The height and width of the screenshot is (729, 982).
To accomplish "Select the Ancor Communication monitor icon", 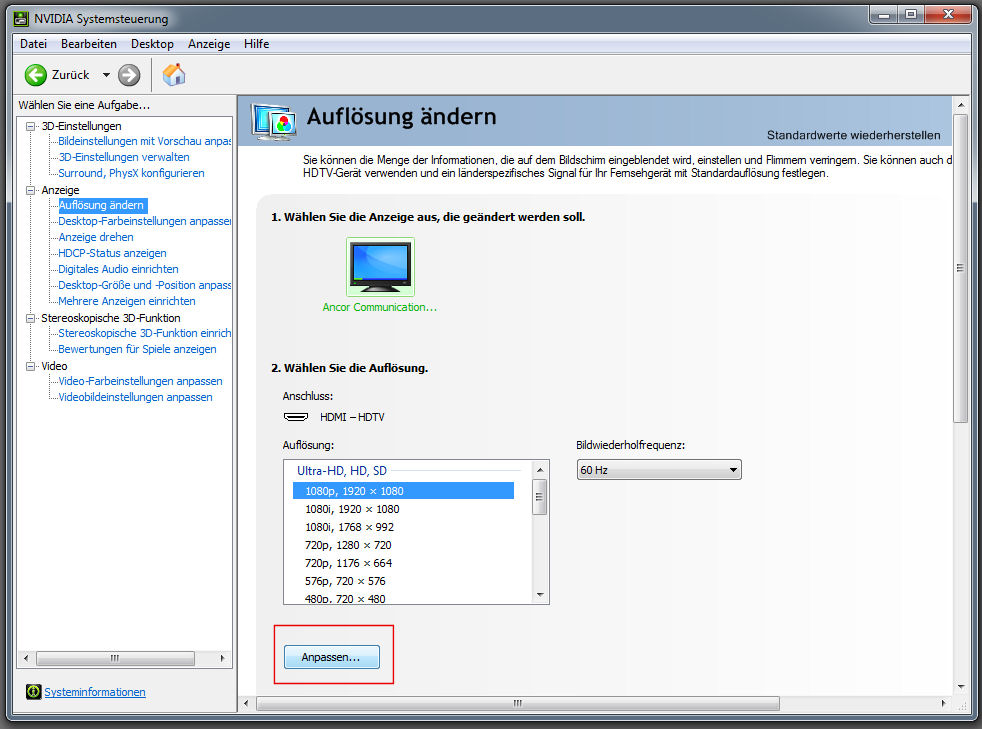I will (x=380, y=267).
